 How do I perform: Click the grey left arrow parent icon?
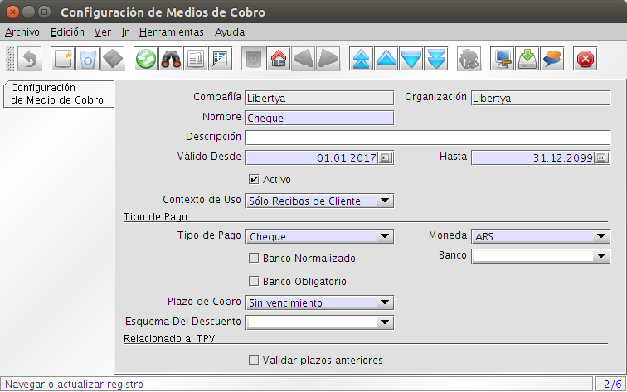click(303, 59)
